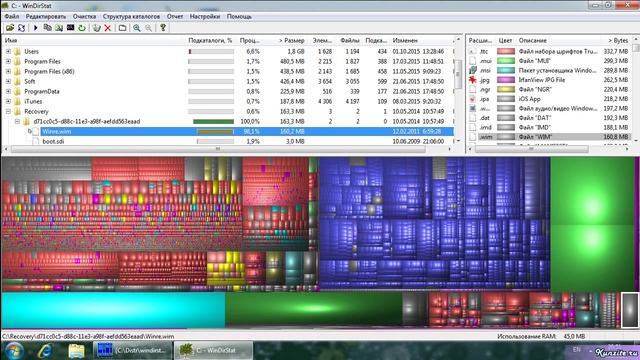Select the Файл "WIM" extension row

[x=549, y=137]
